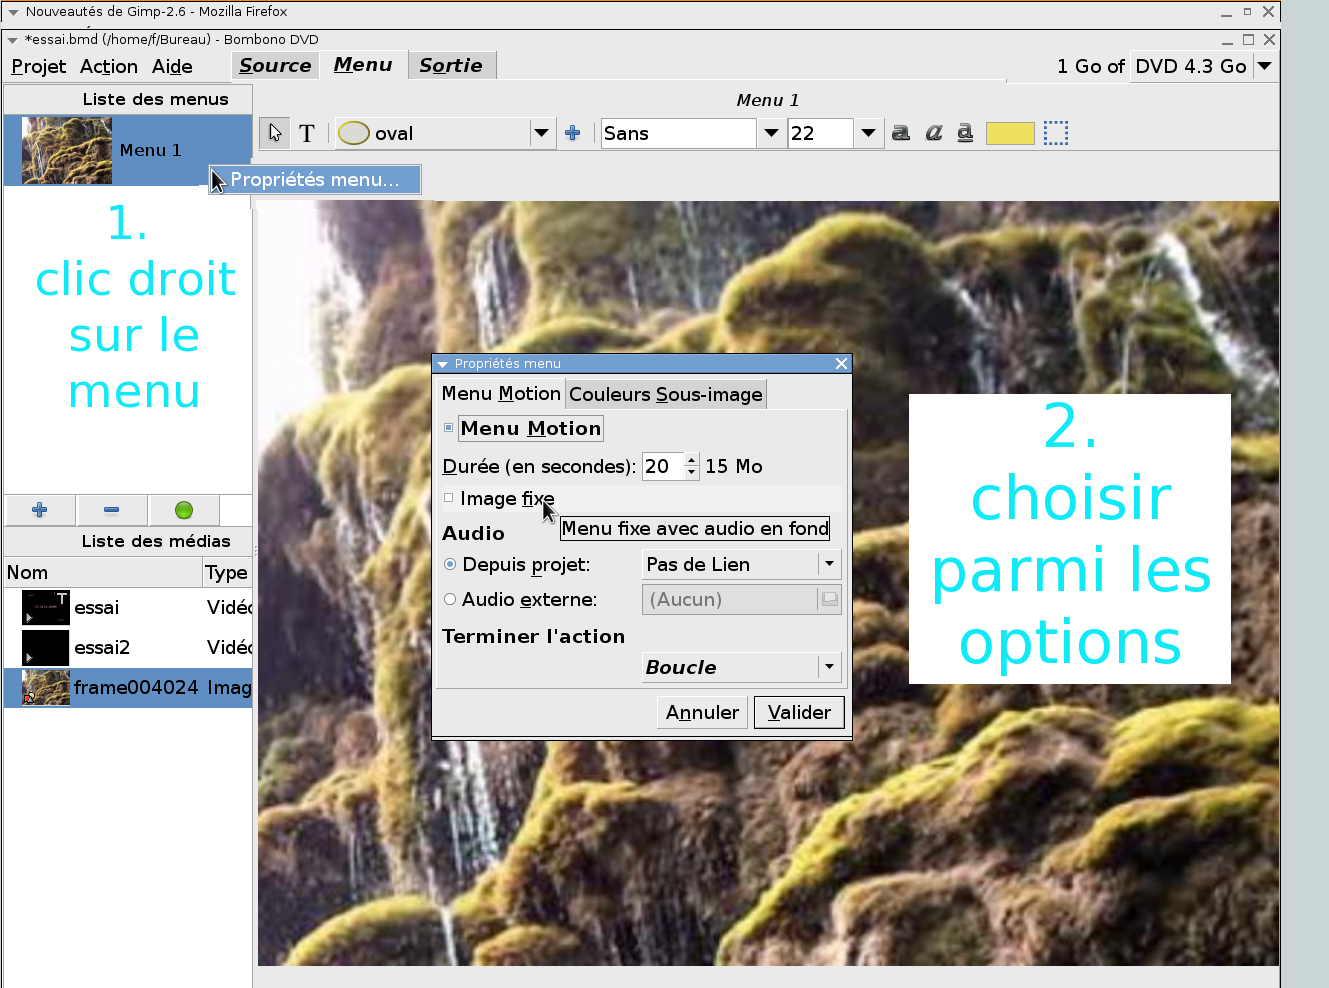Viewport: 1329px width, 988px height.
Task: Select the Text tool
Action: (307, 133)
